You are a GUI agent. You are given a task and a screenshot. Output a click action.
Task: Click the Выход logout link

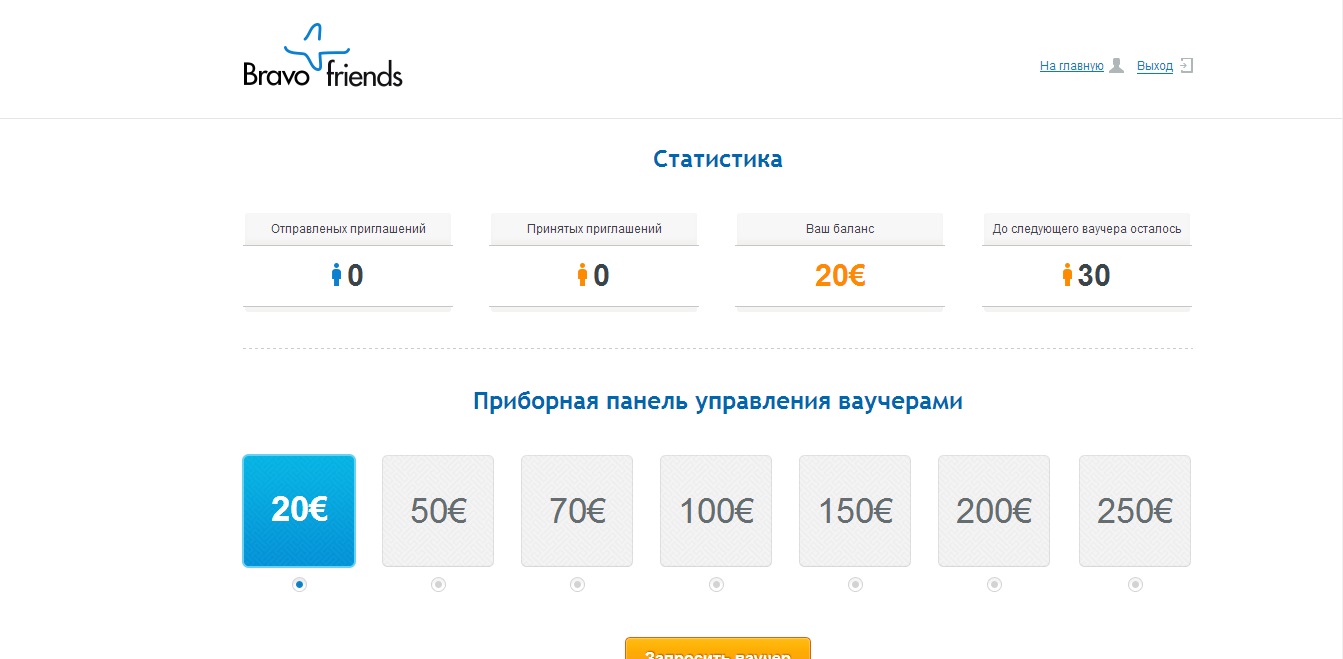pyautogui.click(x=1155, y=66)
